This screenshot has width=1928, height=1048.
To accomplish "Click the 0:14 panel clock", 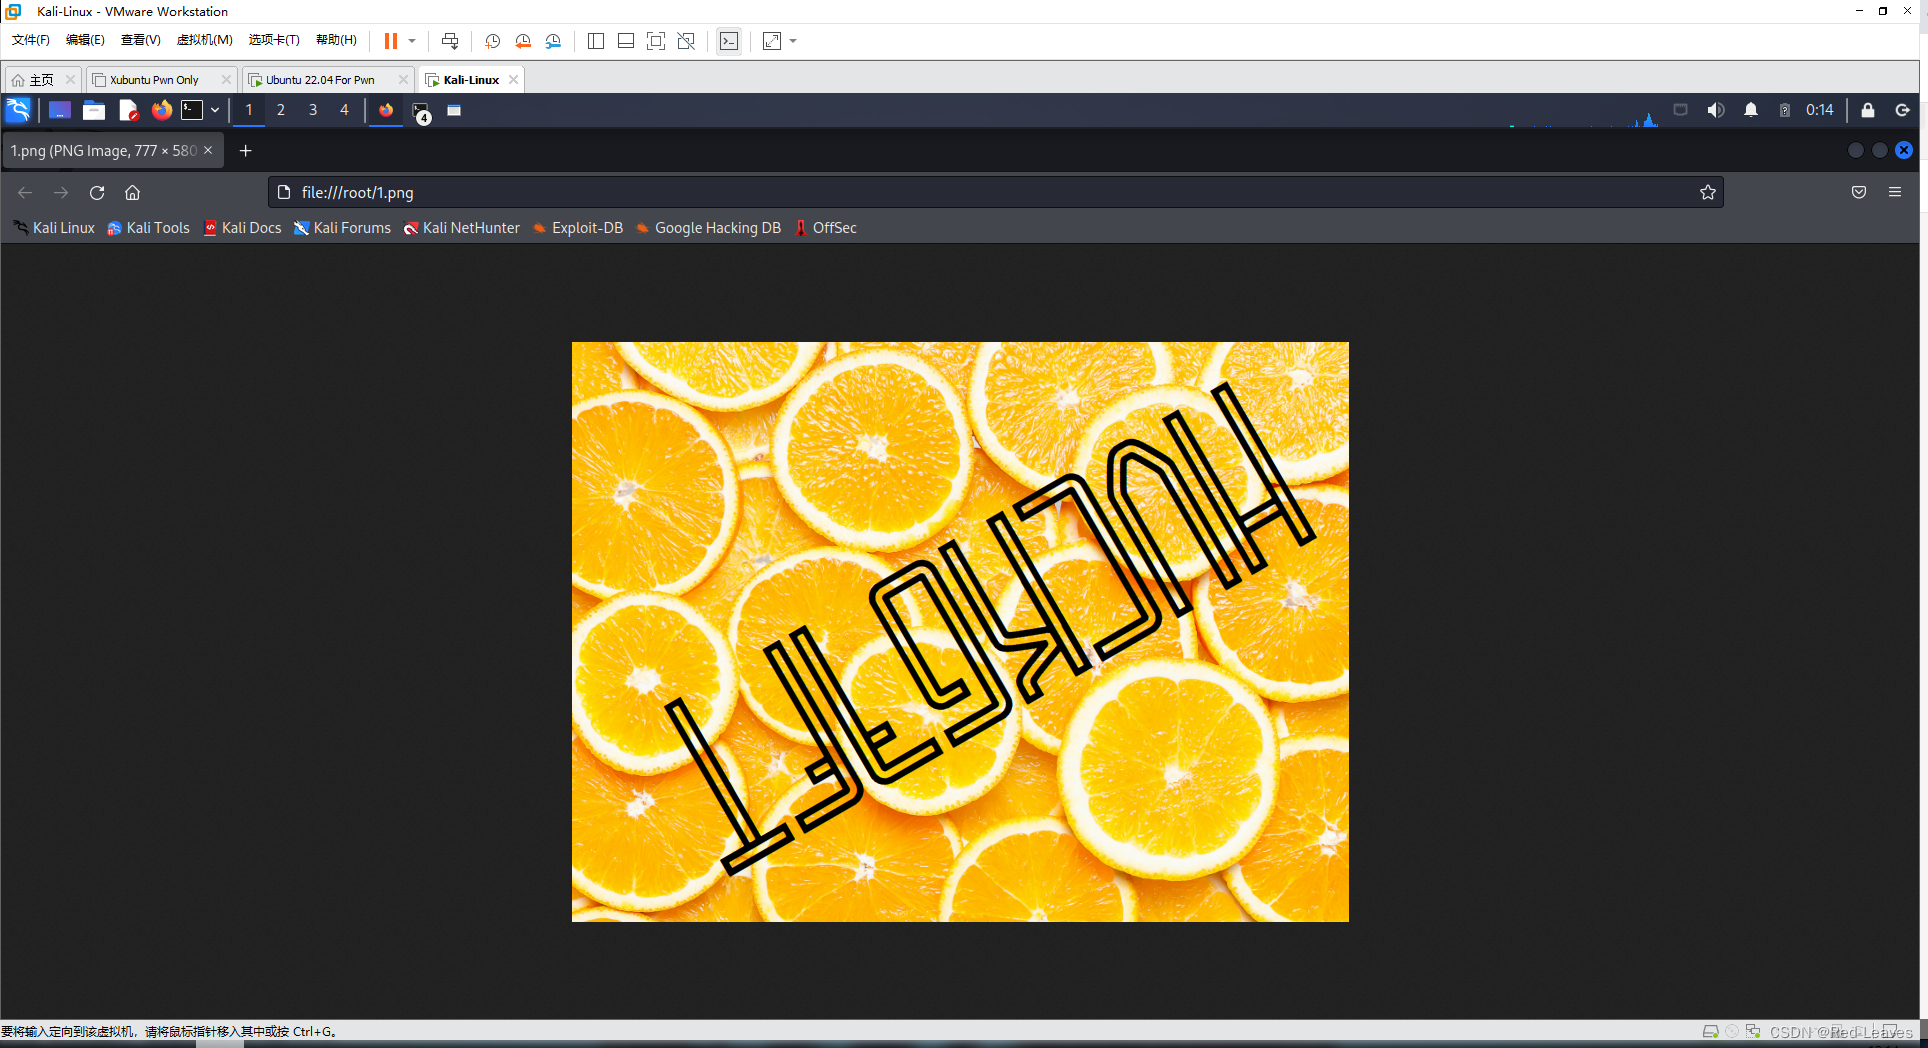I will (1819, 110).
